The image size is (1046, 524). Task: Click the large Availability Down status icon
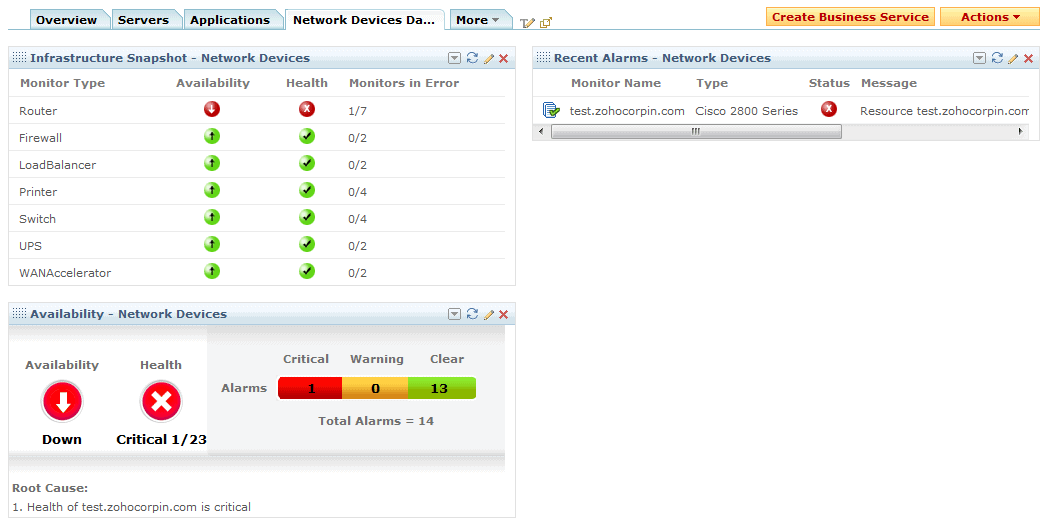coord(62,402)
